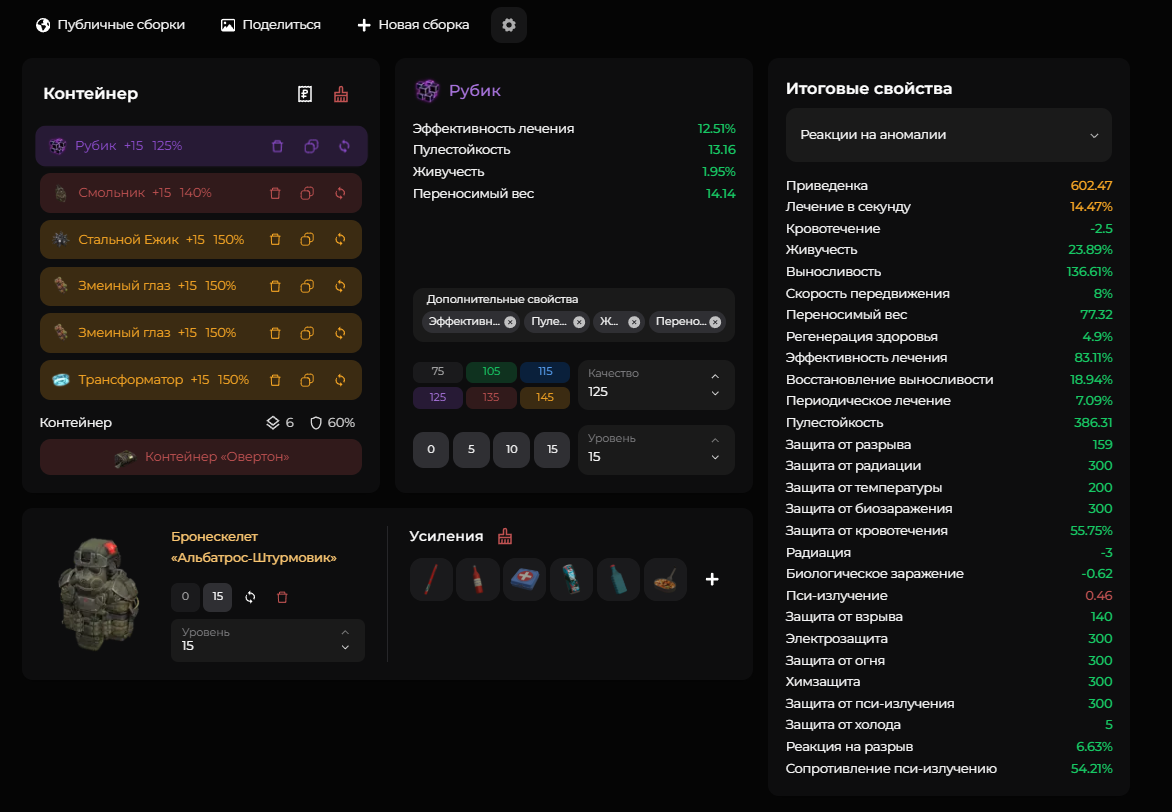Image resolution: width=1172 pixels, height=812 pixels.
Task: Open the Бронескелет «Альбатрос-Штурмовик» link
Action: click(253, 547)
